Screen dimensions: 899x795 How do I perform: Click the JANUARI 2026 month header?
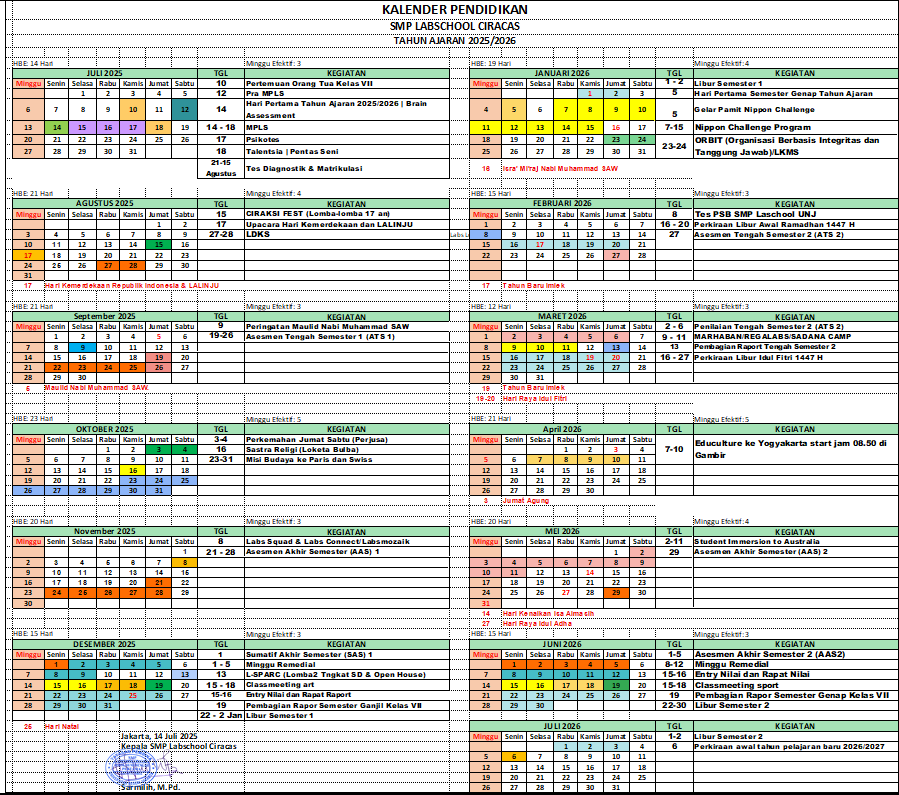point(563,73)
